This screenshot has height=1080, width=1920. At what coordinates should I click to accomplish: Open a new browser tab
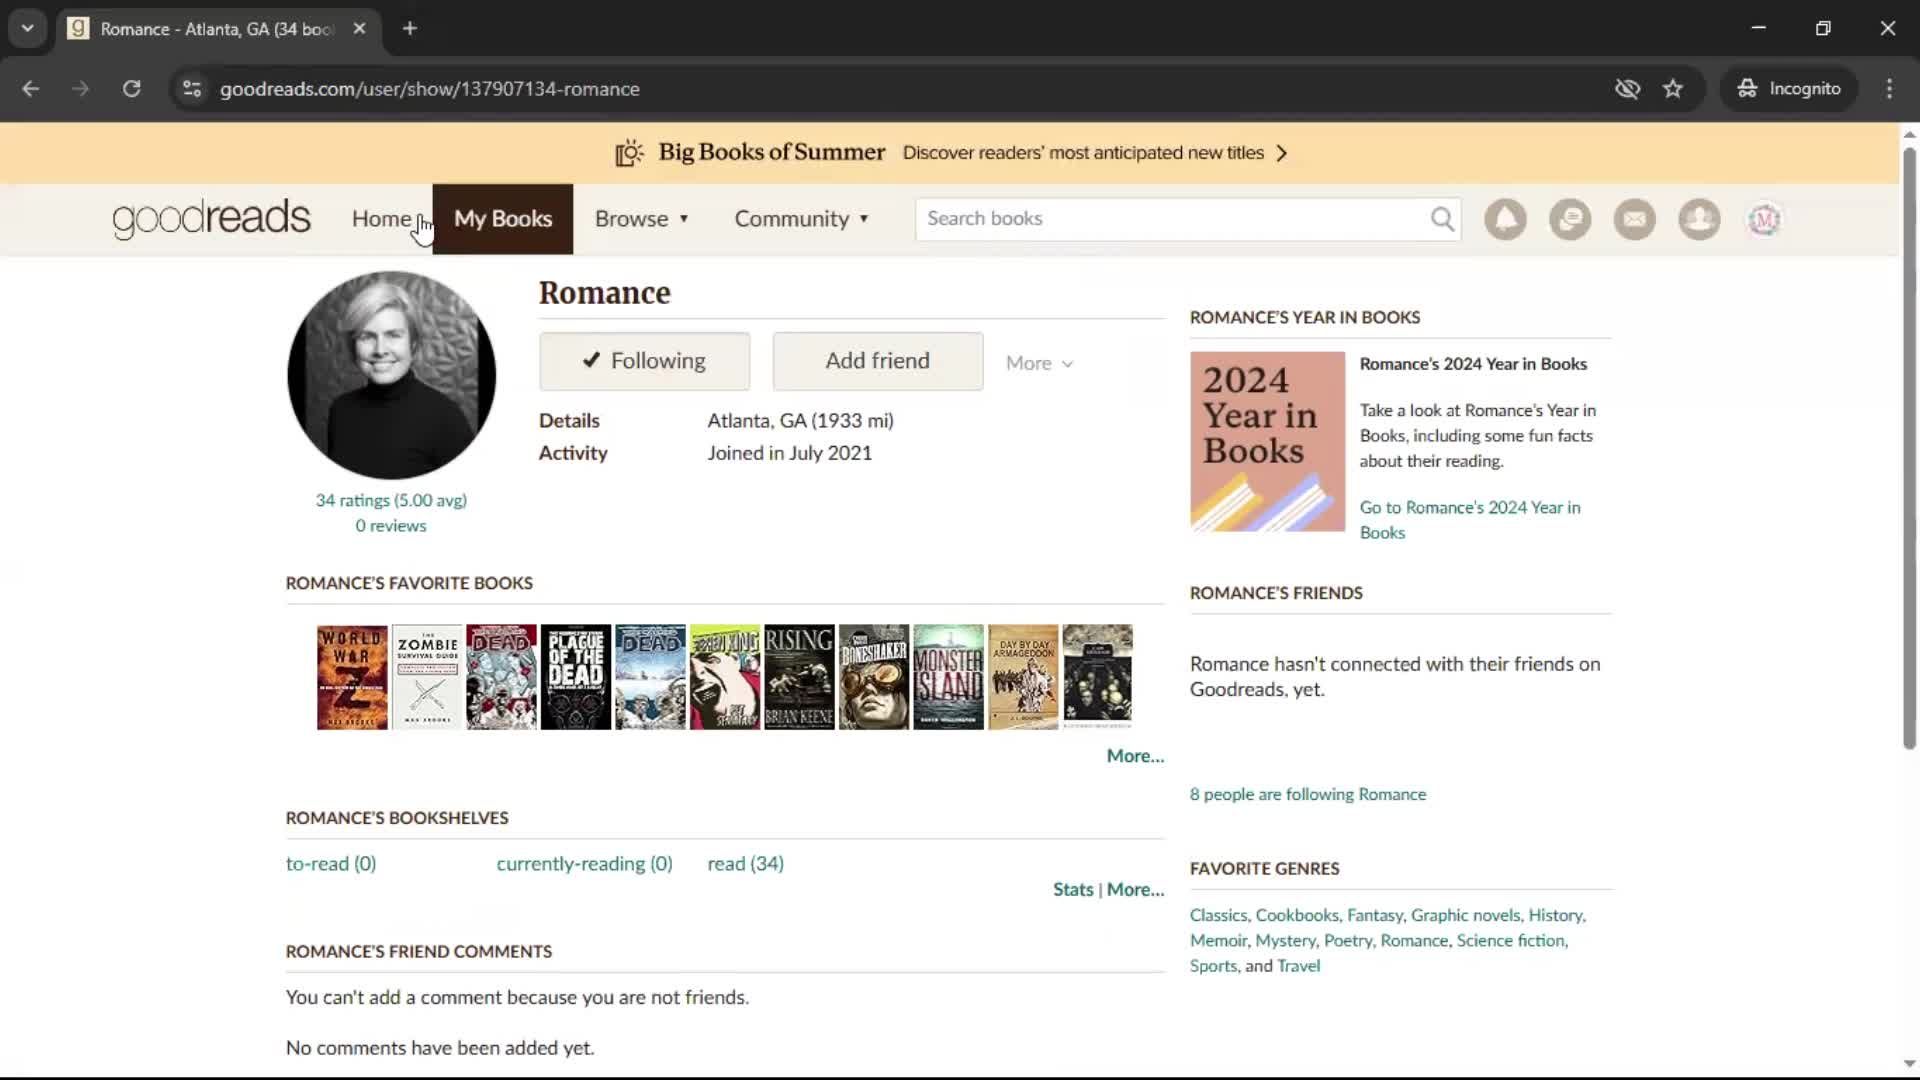[x=410, y=29]
